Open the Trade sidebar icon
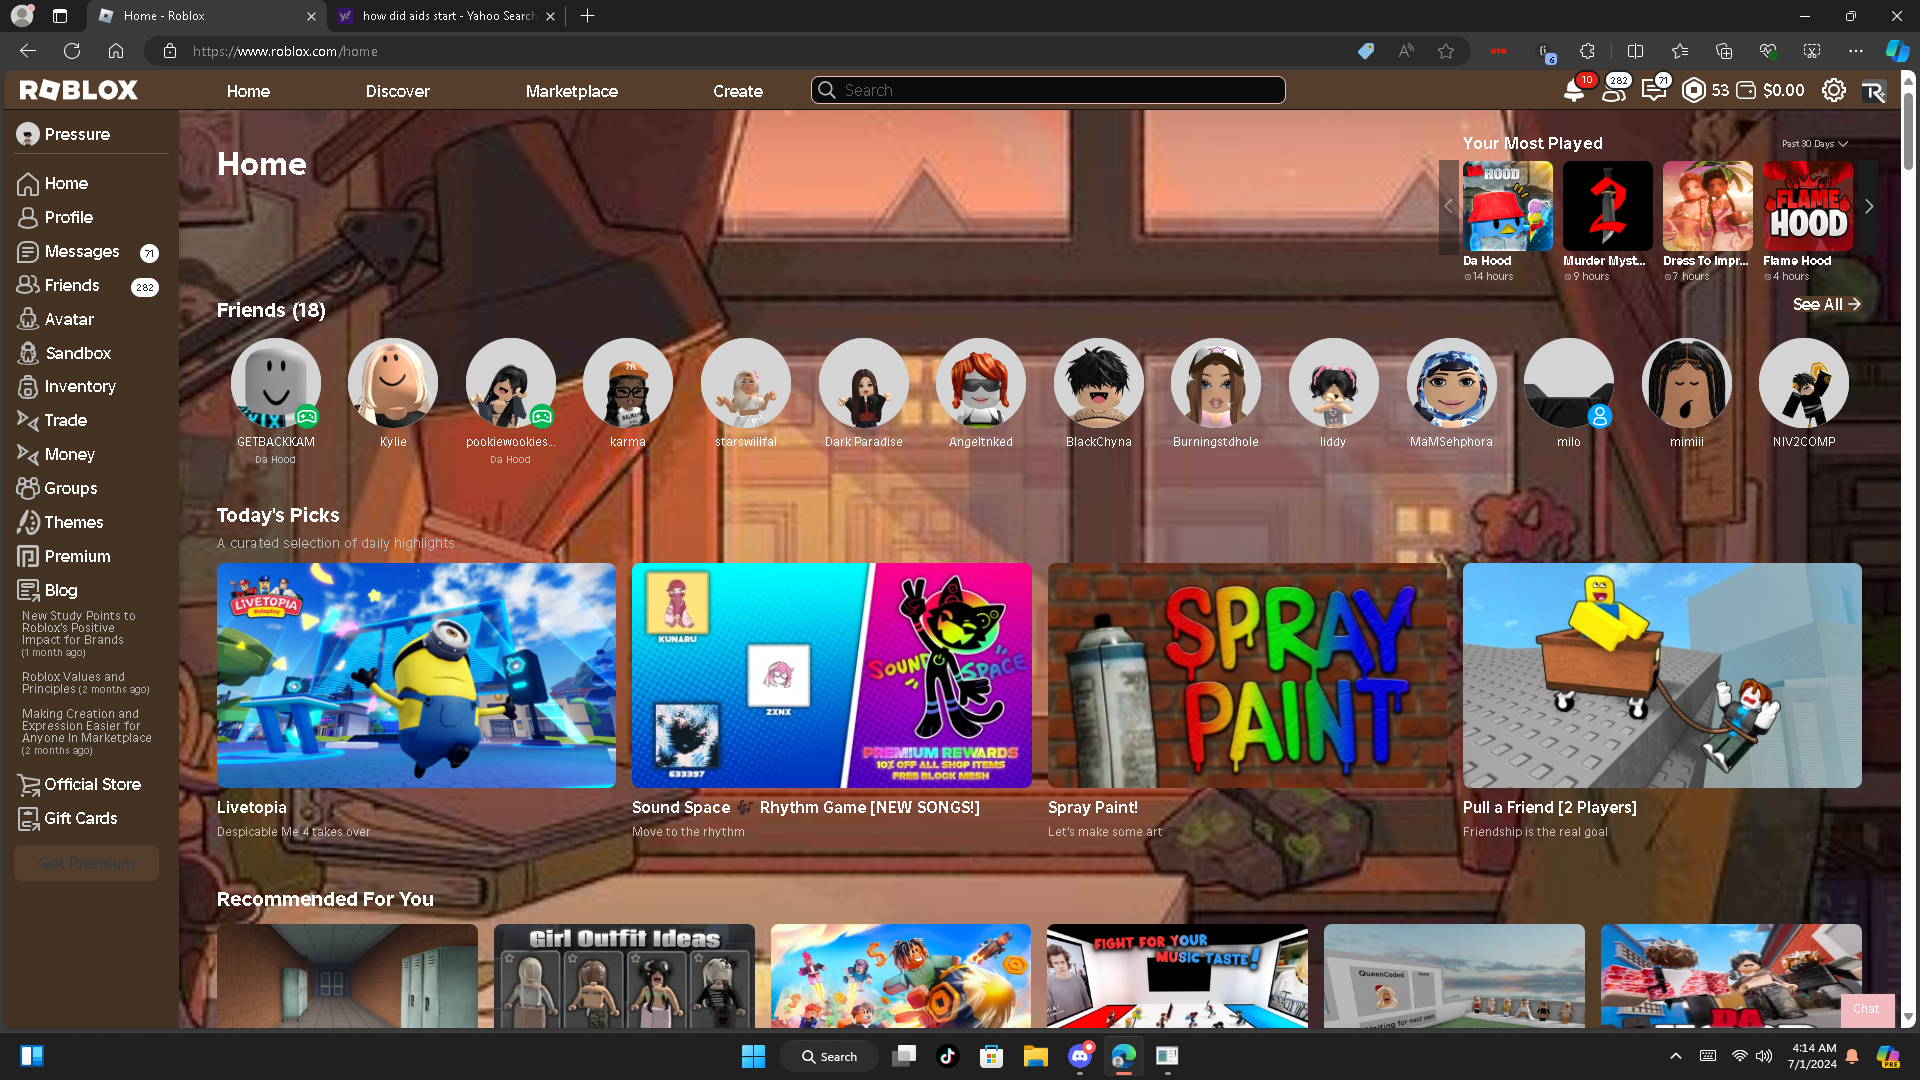 [x=28, y=421]
